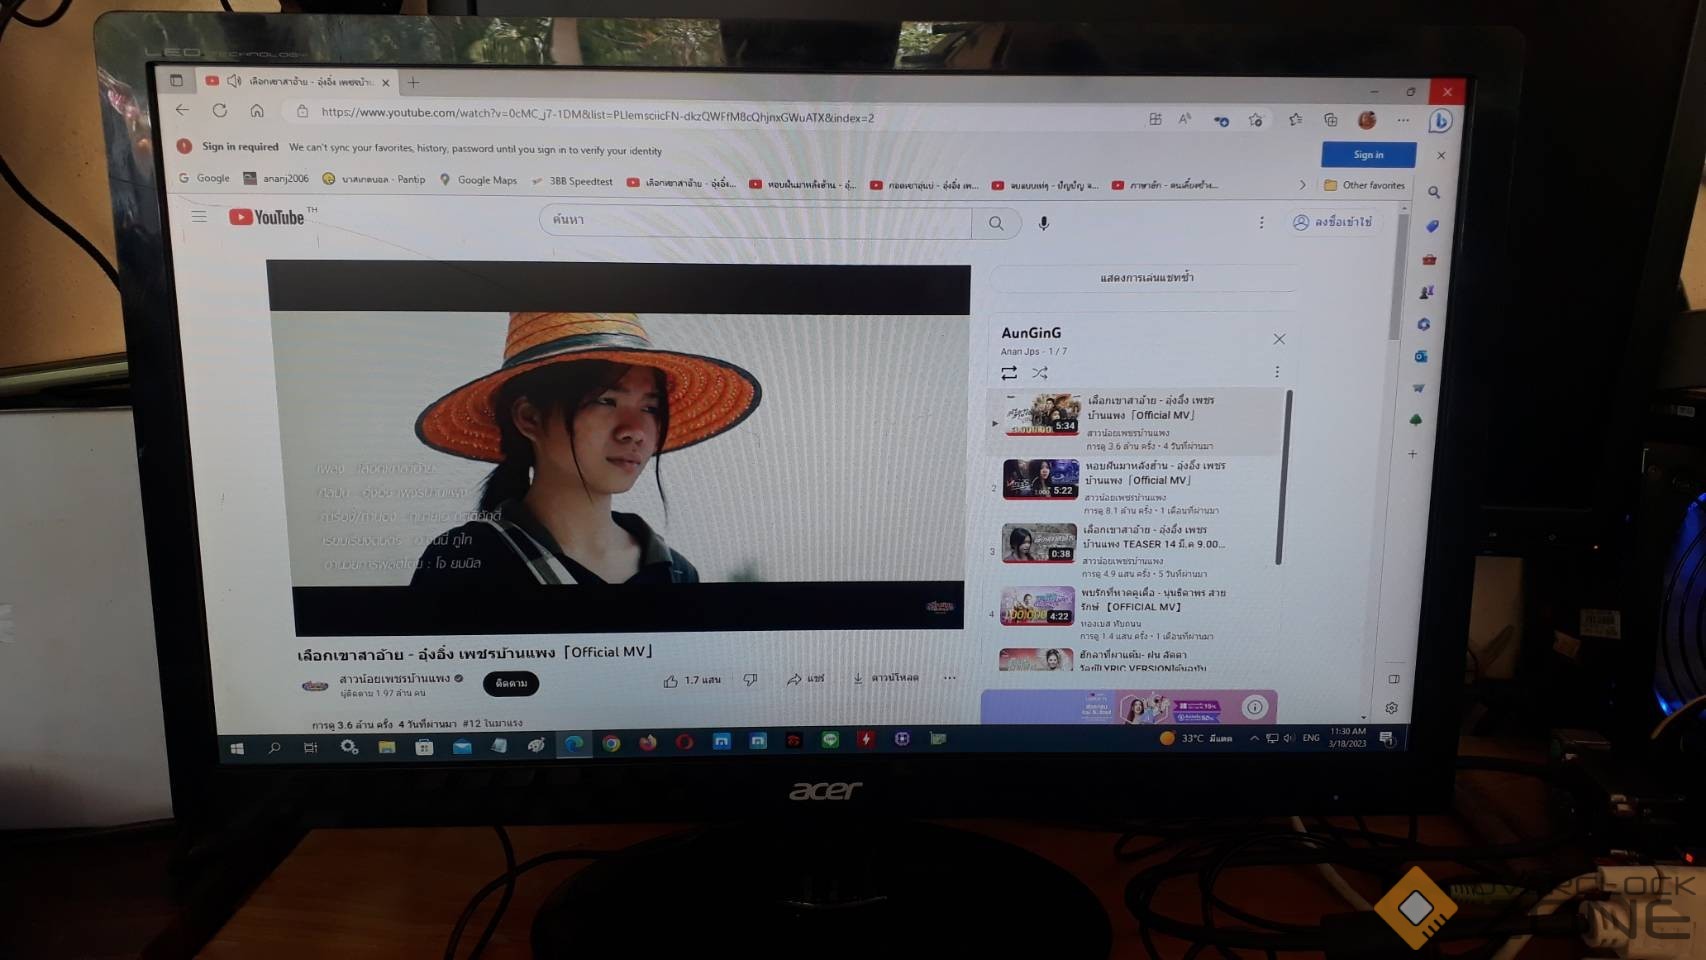
Task: Open Edge Collections
Action: (1331, 120)
